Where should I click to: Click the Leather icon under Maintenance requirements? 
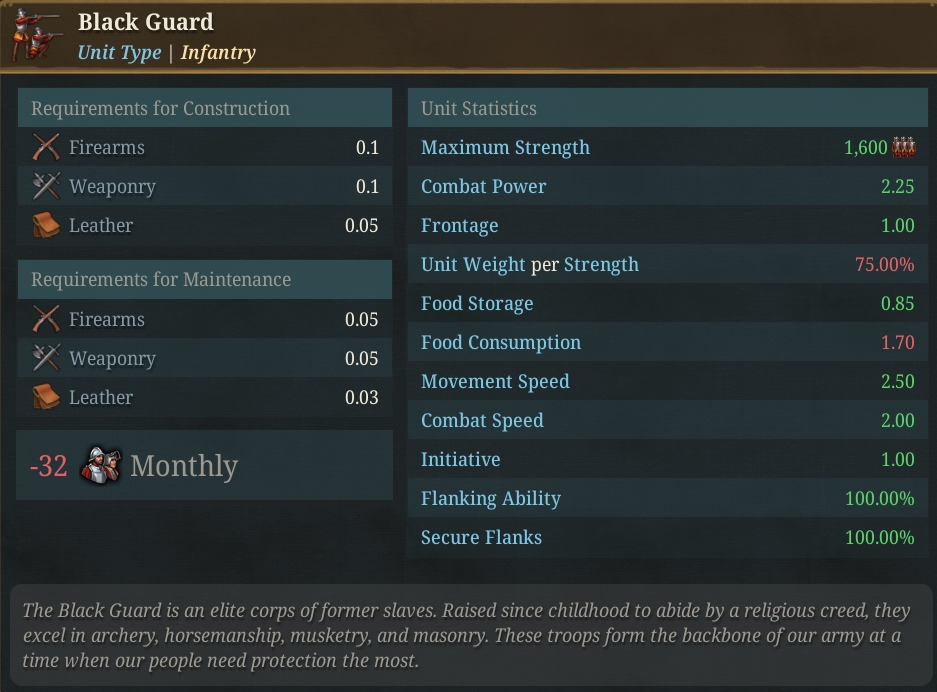click(x=46, y=397)
